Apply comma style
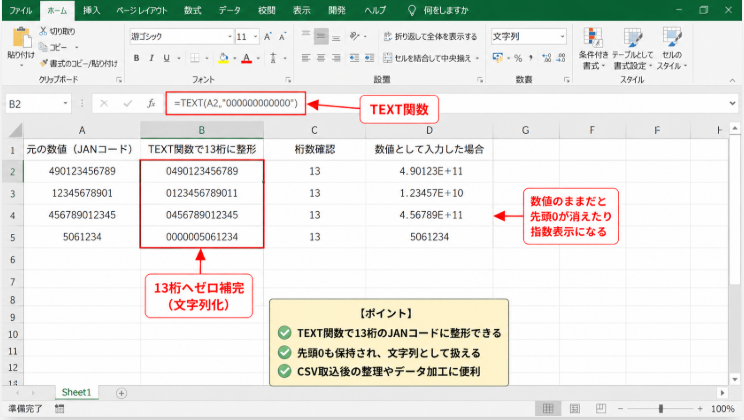 tap(530, 58)
